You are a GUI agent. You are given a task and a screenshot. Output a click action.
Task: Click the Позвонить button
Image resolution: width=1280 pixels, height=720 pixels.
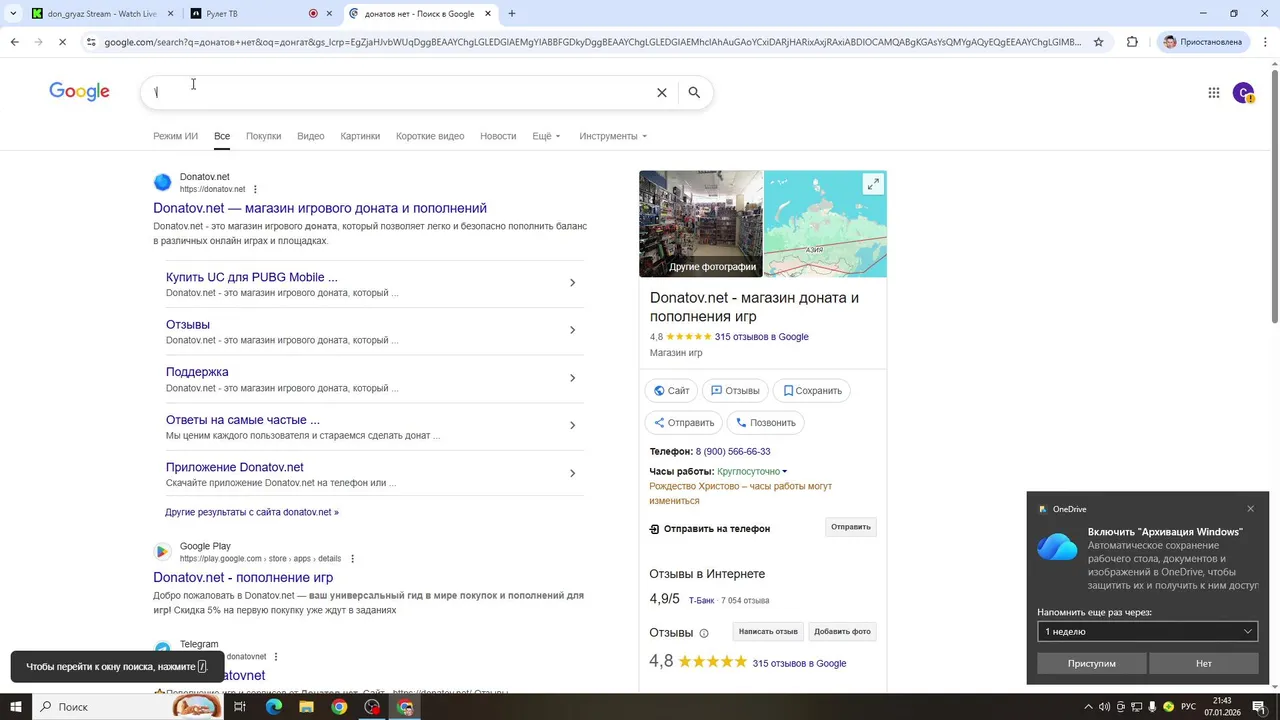[x=766, y=422]
